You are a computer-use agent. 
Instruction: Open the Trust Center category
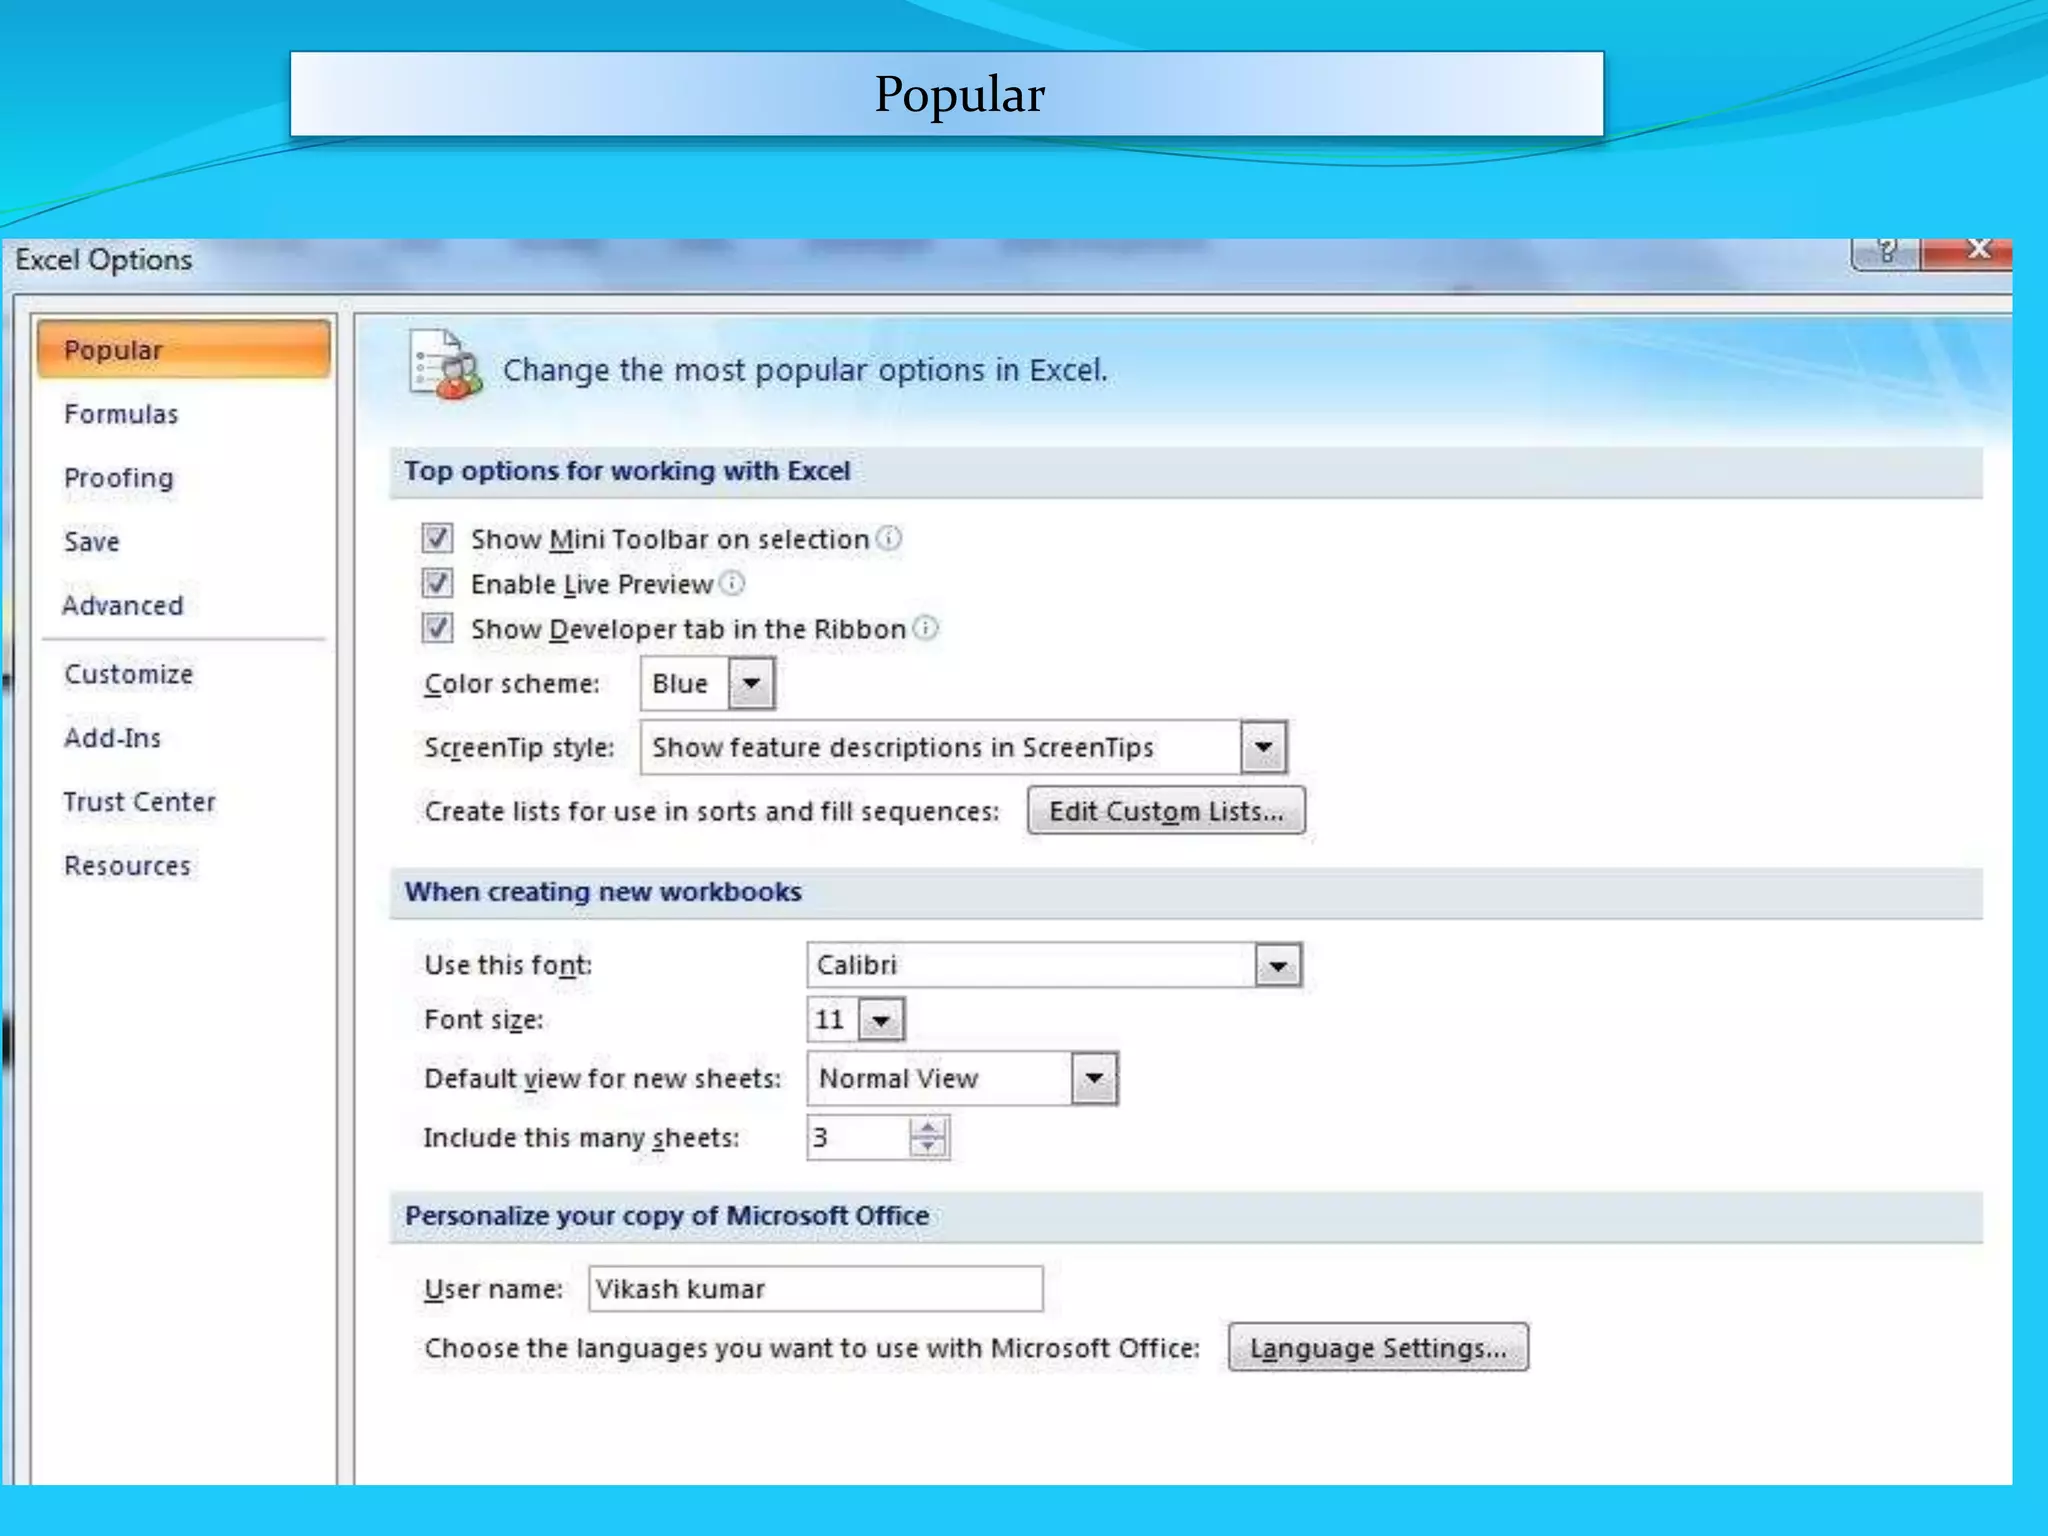(139, 802)
